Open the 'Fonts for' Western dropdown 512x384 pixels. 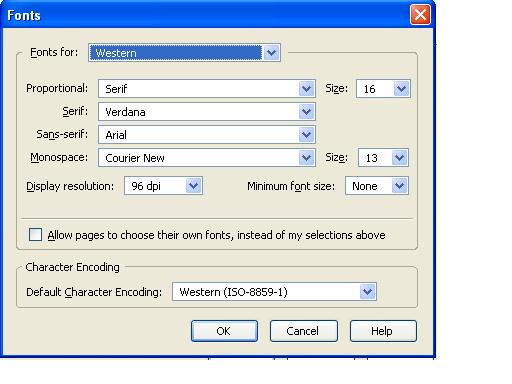point(184,53)
